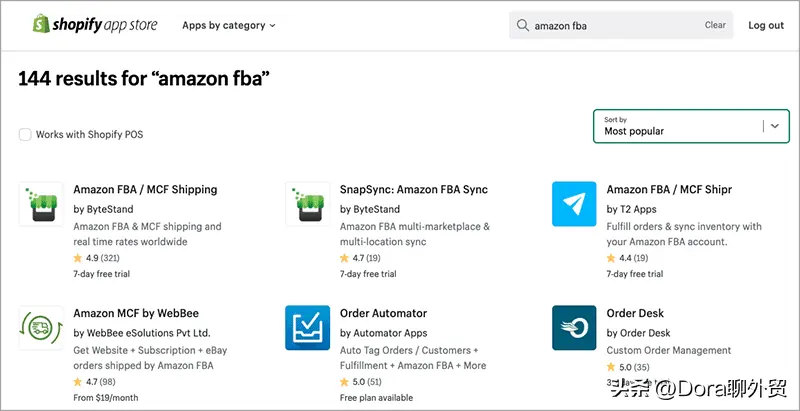The image size is (800, 411).
Task: Click the Sort by chevron arrow
Action: tap(775, 126)
